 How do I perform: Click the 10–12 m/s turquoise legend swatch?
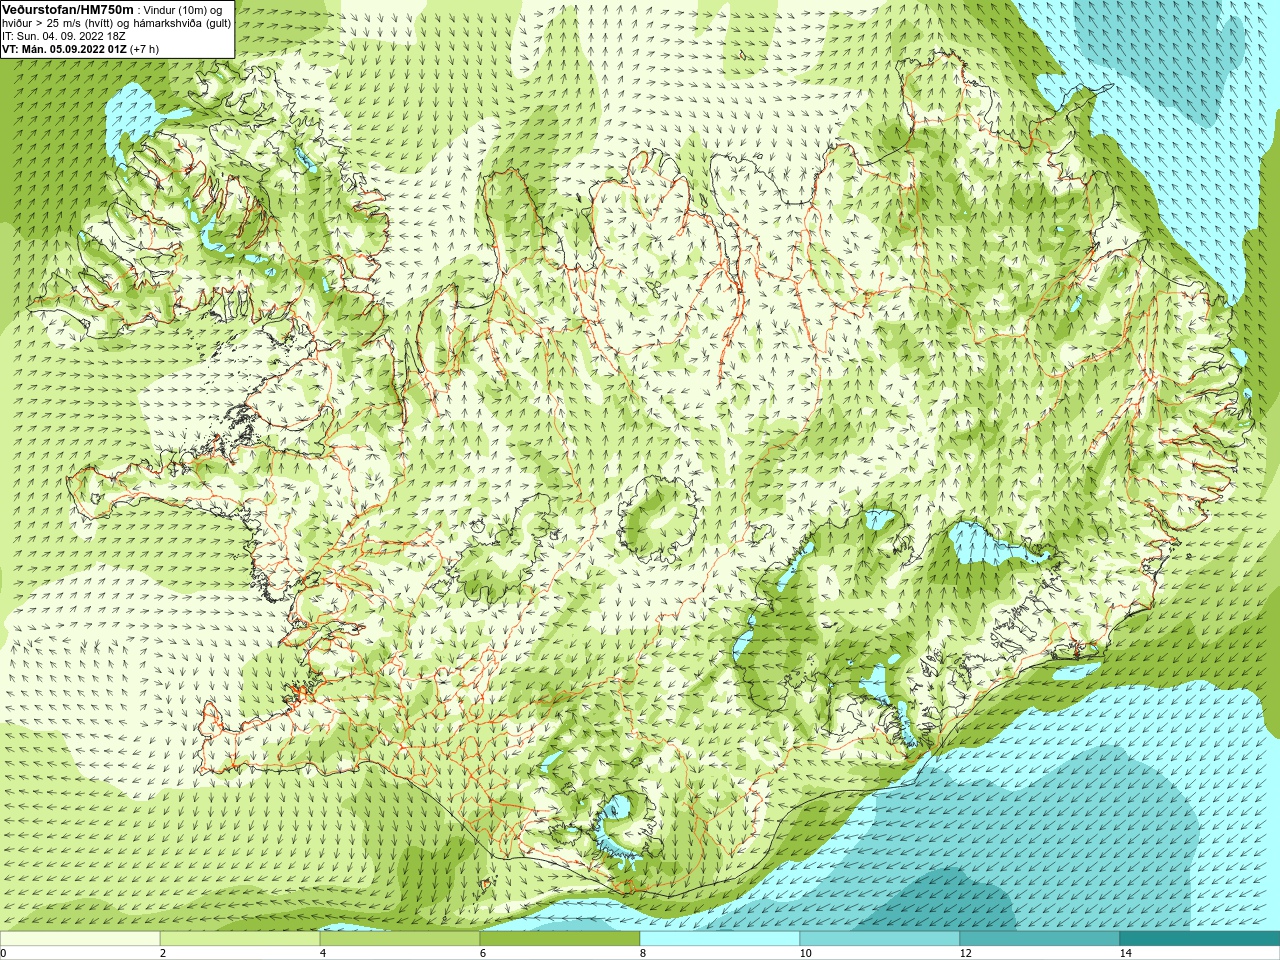[x=880, y=939]
